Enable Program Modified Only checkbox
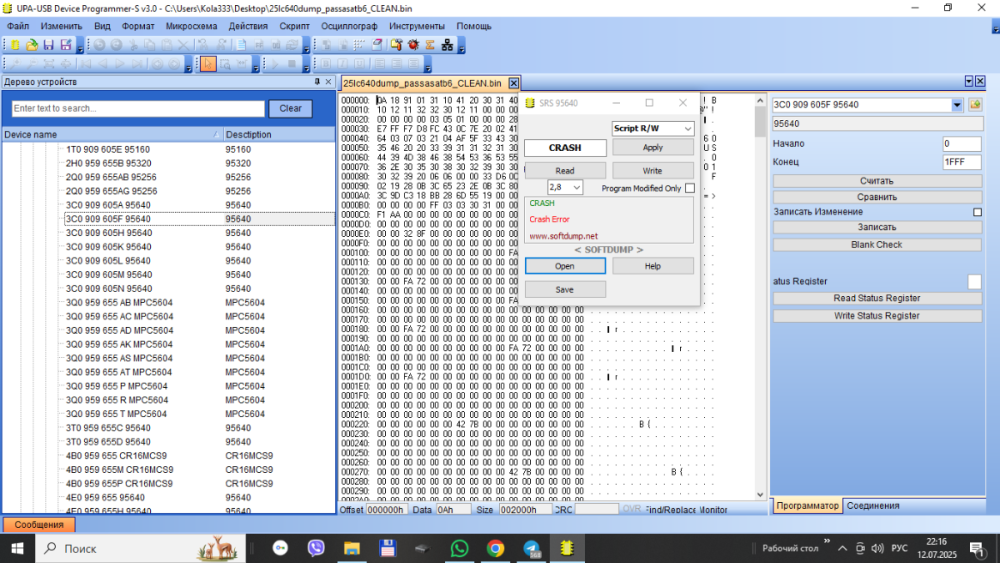Viewport: 1000px width, 563px height. [x=689, y=188]
